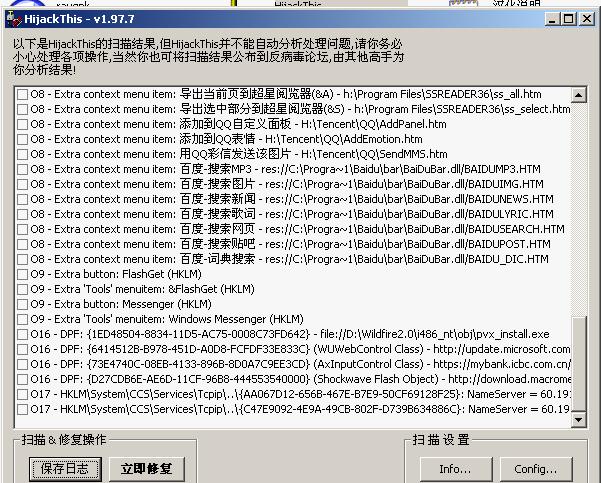Click the results list scrollbar thumb
This screenshot has width=601, height=483.
pos(578,364)
